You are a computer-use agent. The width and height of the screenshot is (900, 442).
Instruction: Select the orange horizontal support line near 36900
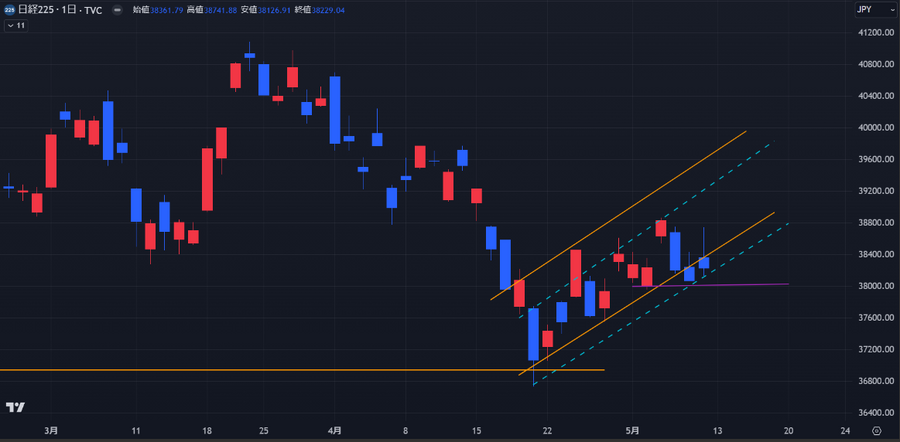tap(300, 370)
